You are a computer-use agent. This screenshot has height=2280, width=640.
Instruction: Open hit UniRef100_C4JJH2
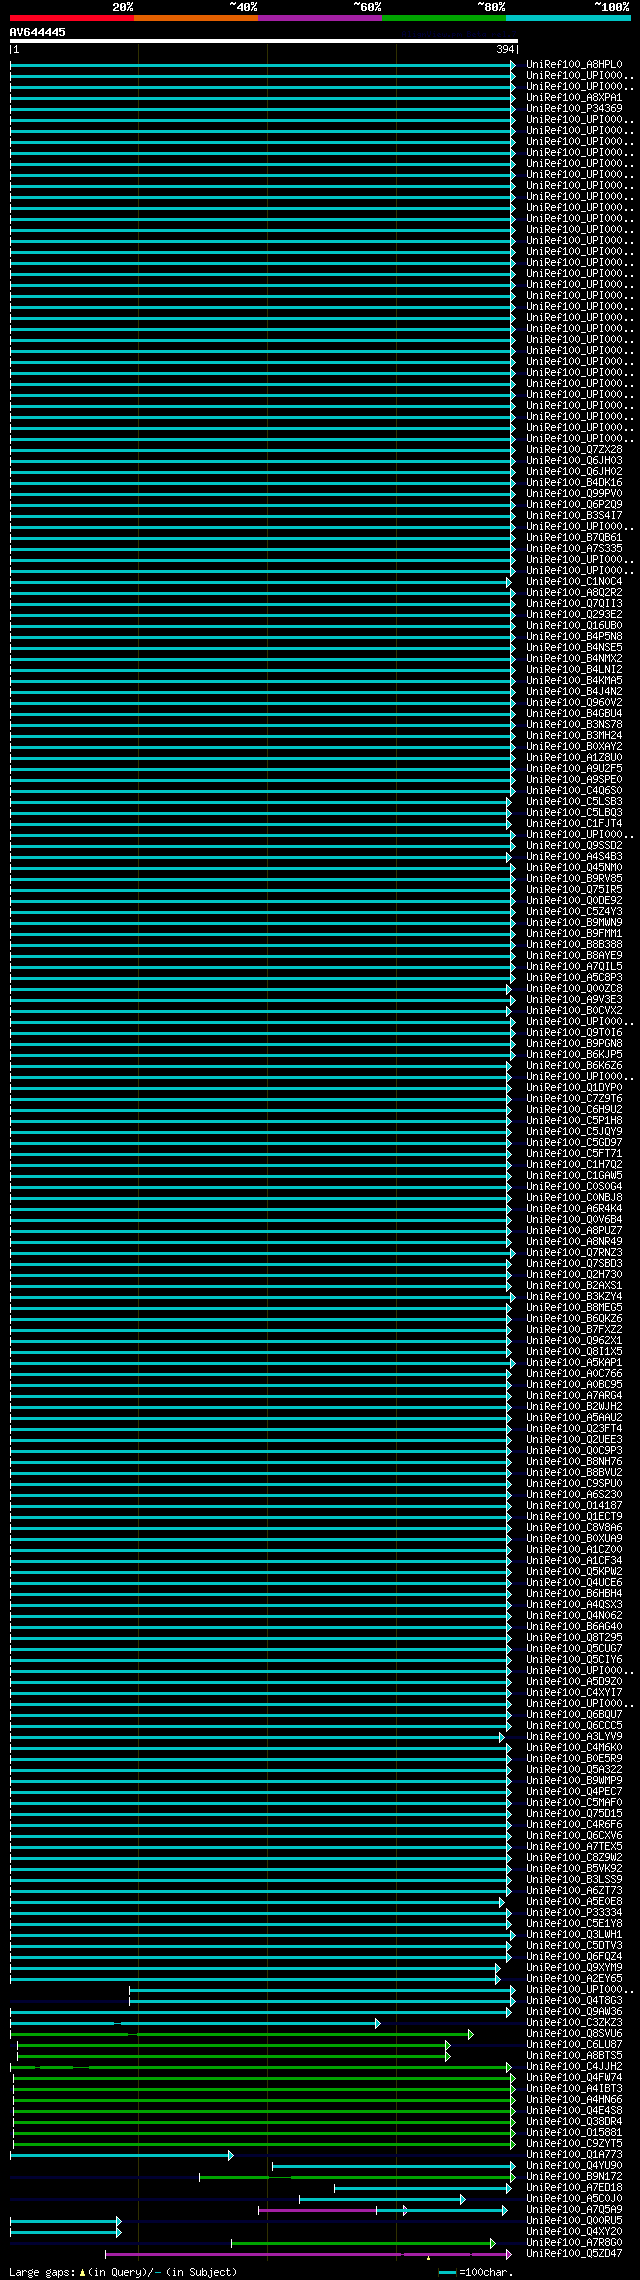click(574, 2067)
